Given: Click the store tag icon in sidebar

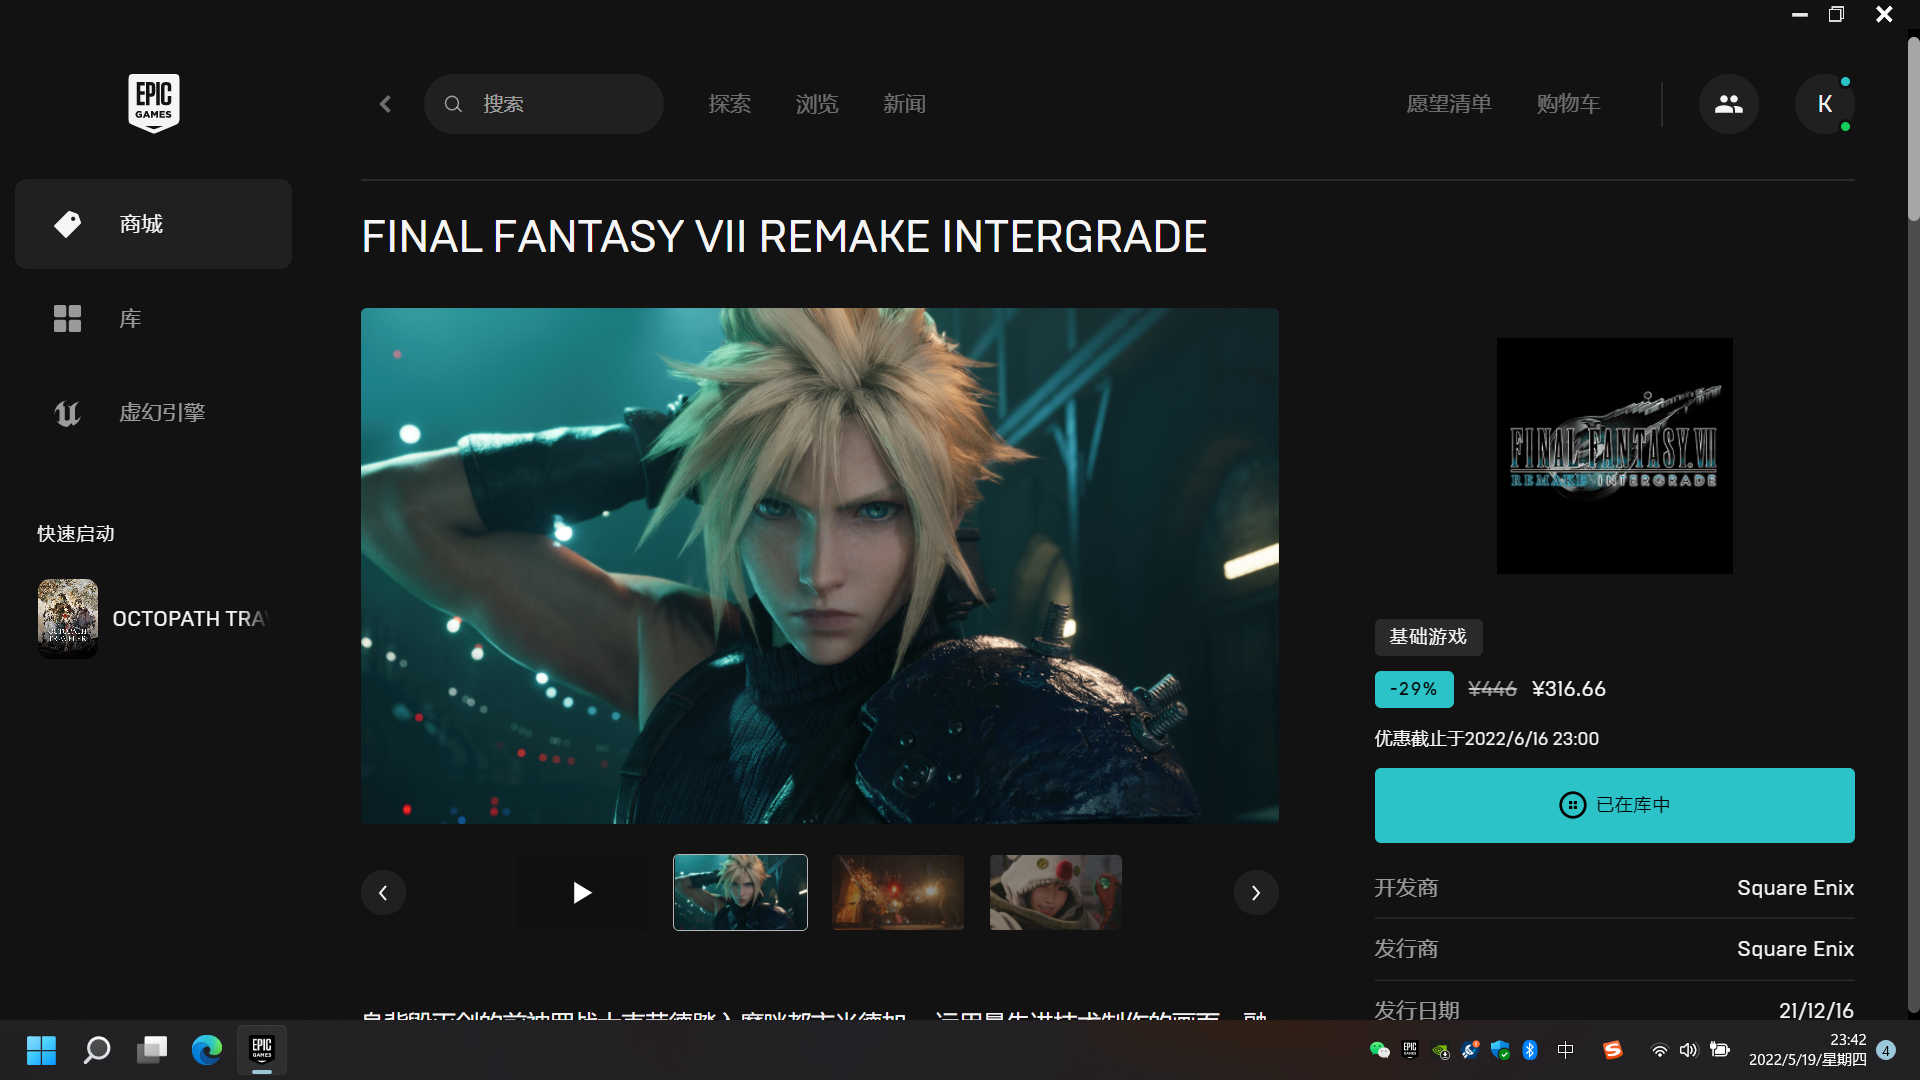Looking at the screenshot, I should click(67, 224).
